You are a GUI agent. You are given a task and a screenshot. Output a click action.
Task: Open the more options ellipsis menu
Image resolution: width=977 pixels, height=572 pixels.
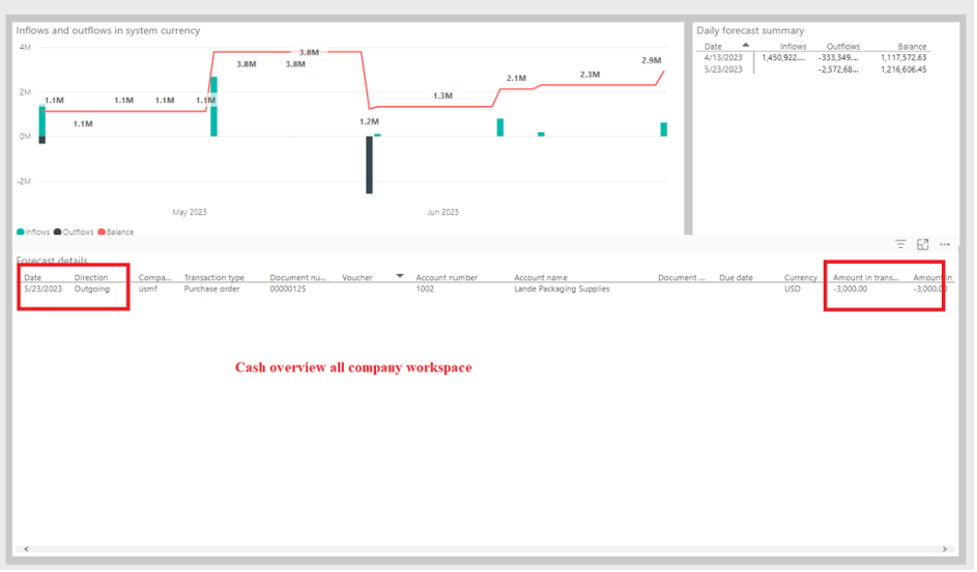point(945,244)
